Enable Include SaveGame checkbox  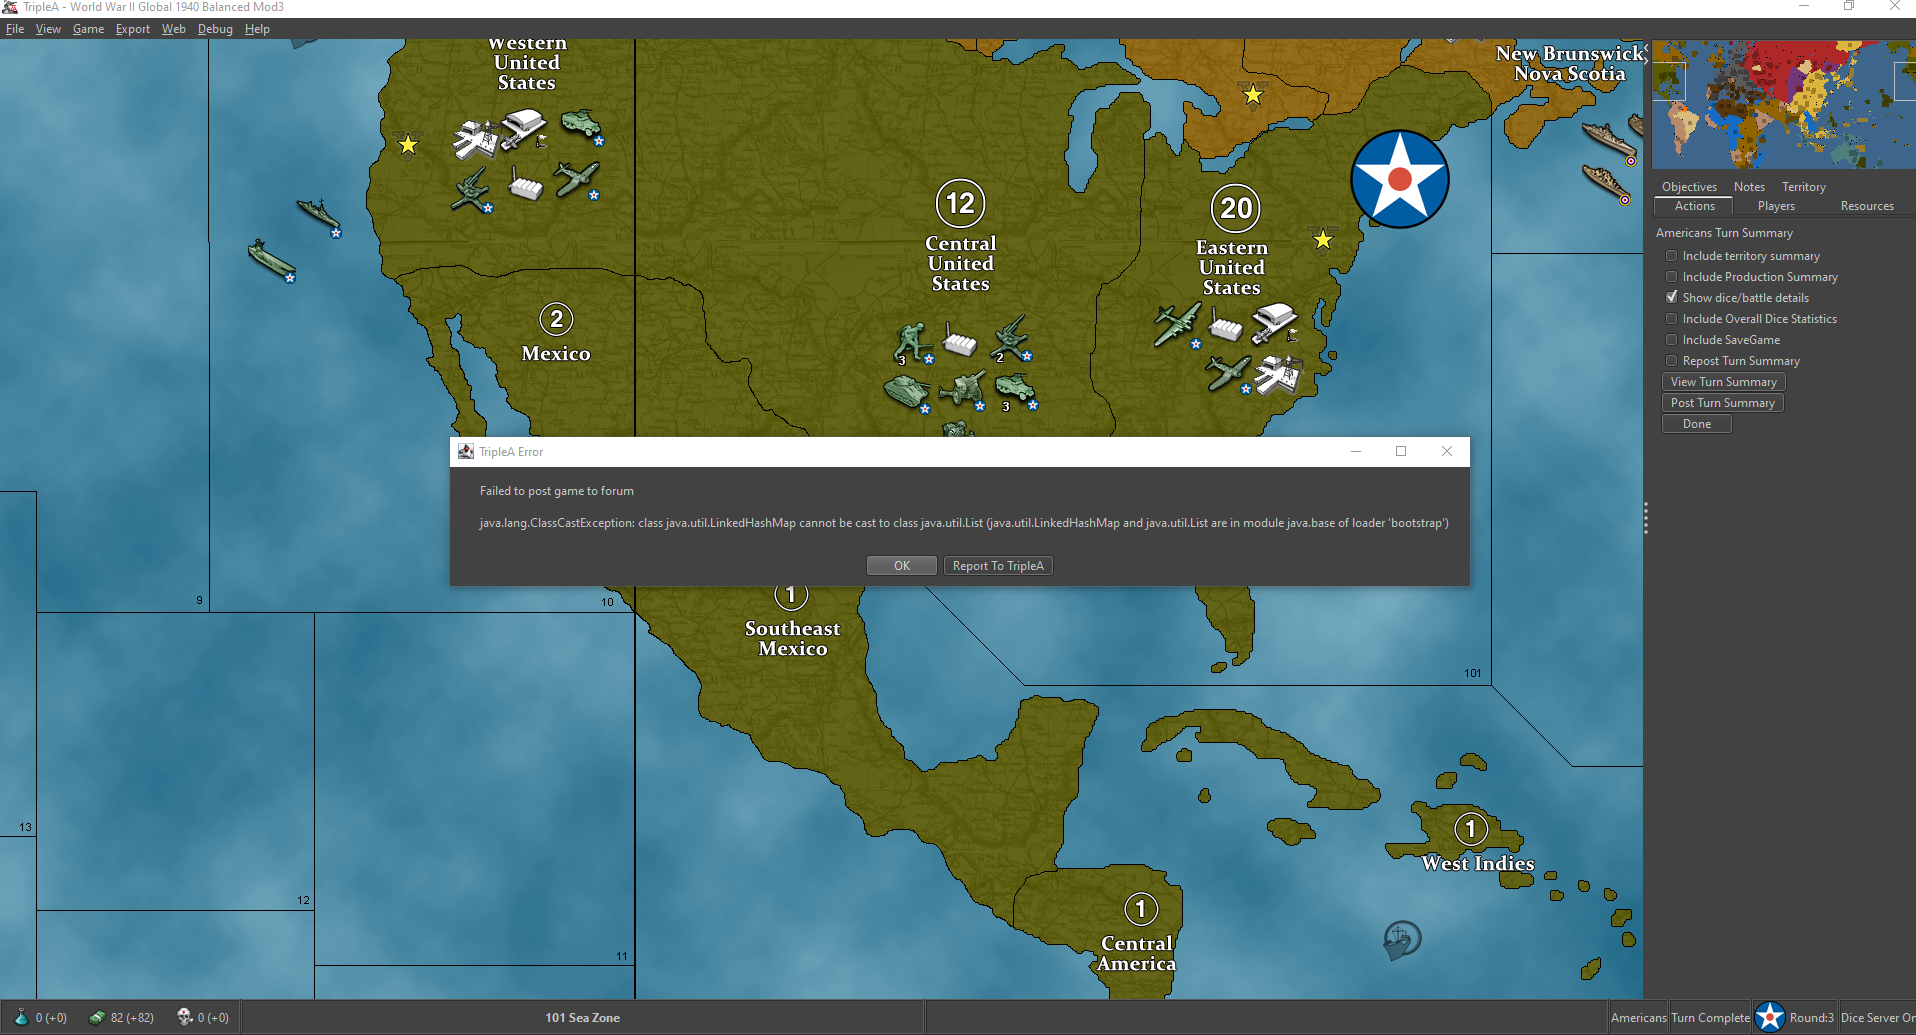click(1671, 340)
